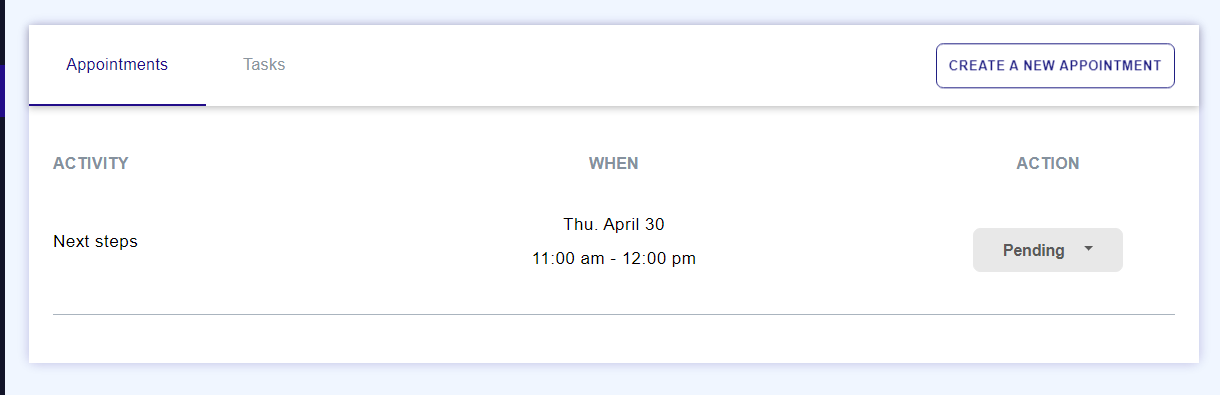Screen dimensions: 1220x395
Task: Click the Create a New Appointment button
Action: 1055,66
